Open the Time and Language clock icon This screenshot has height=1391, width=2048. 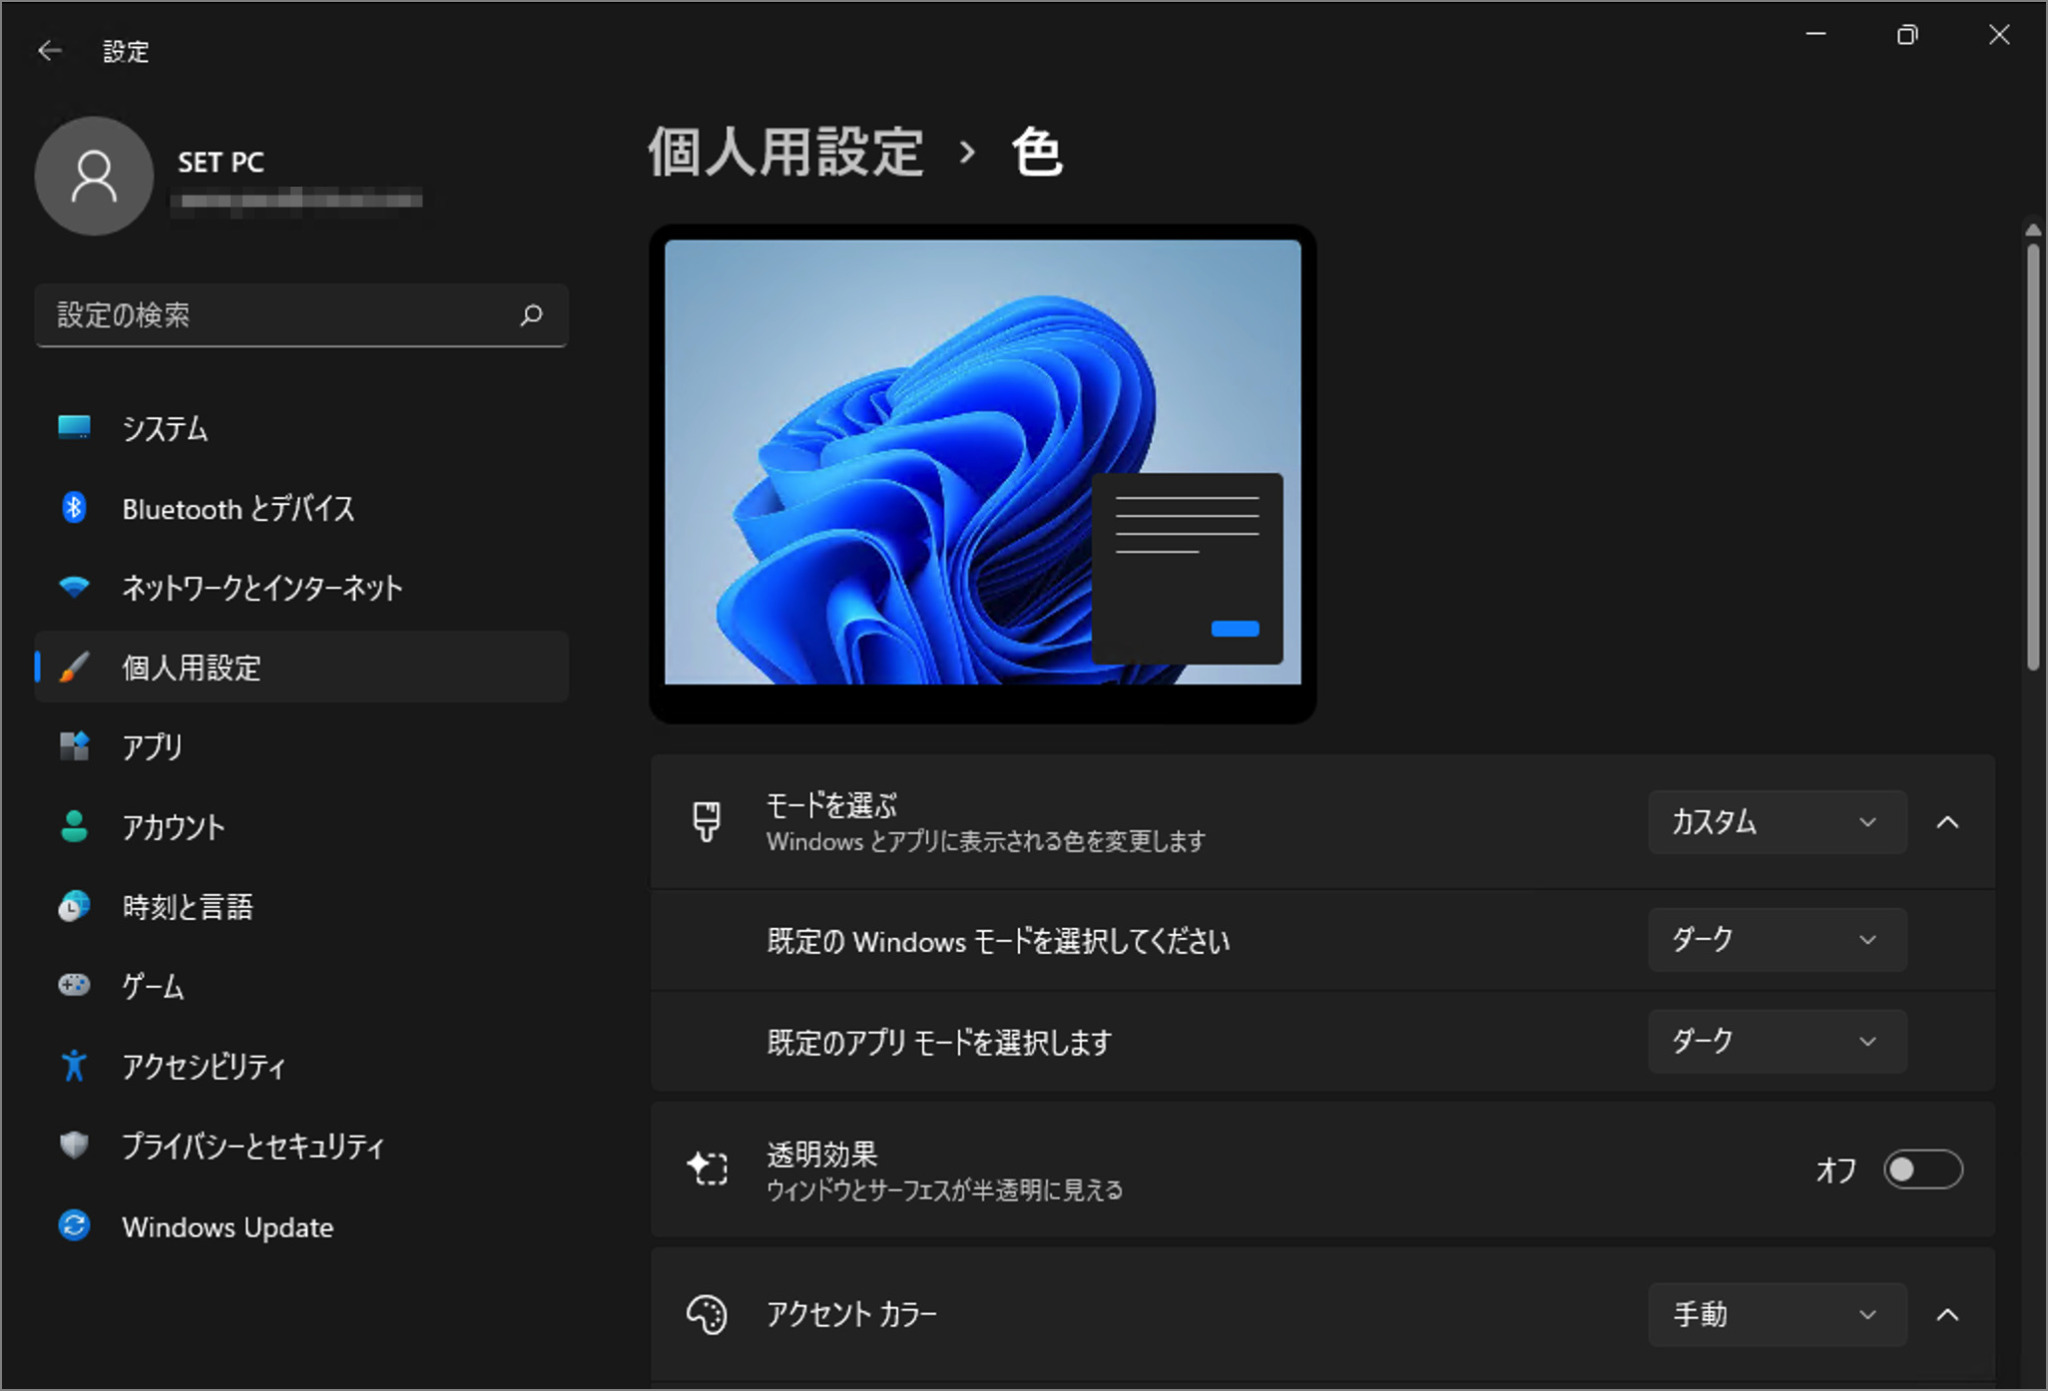tap(74, 907)
